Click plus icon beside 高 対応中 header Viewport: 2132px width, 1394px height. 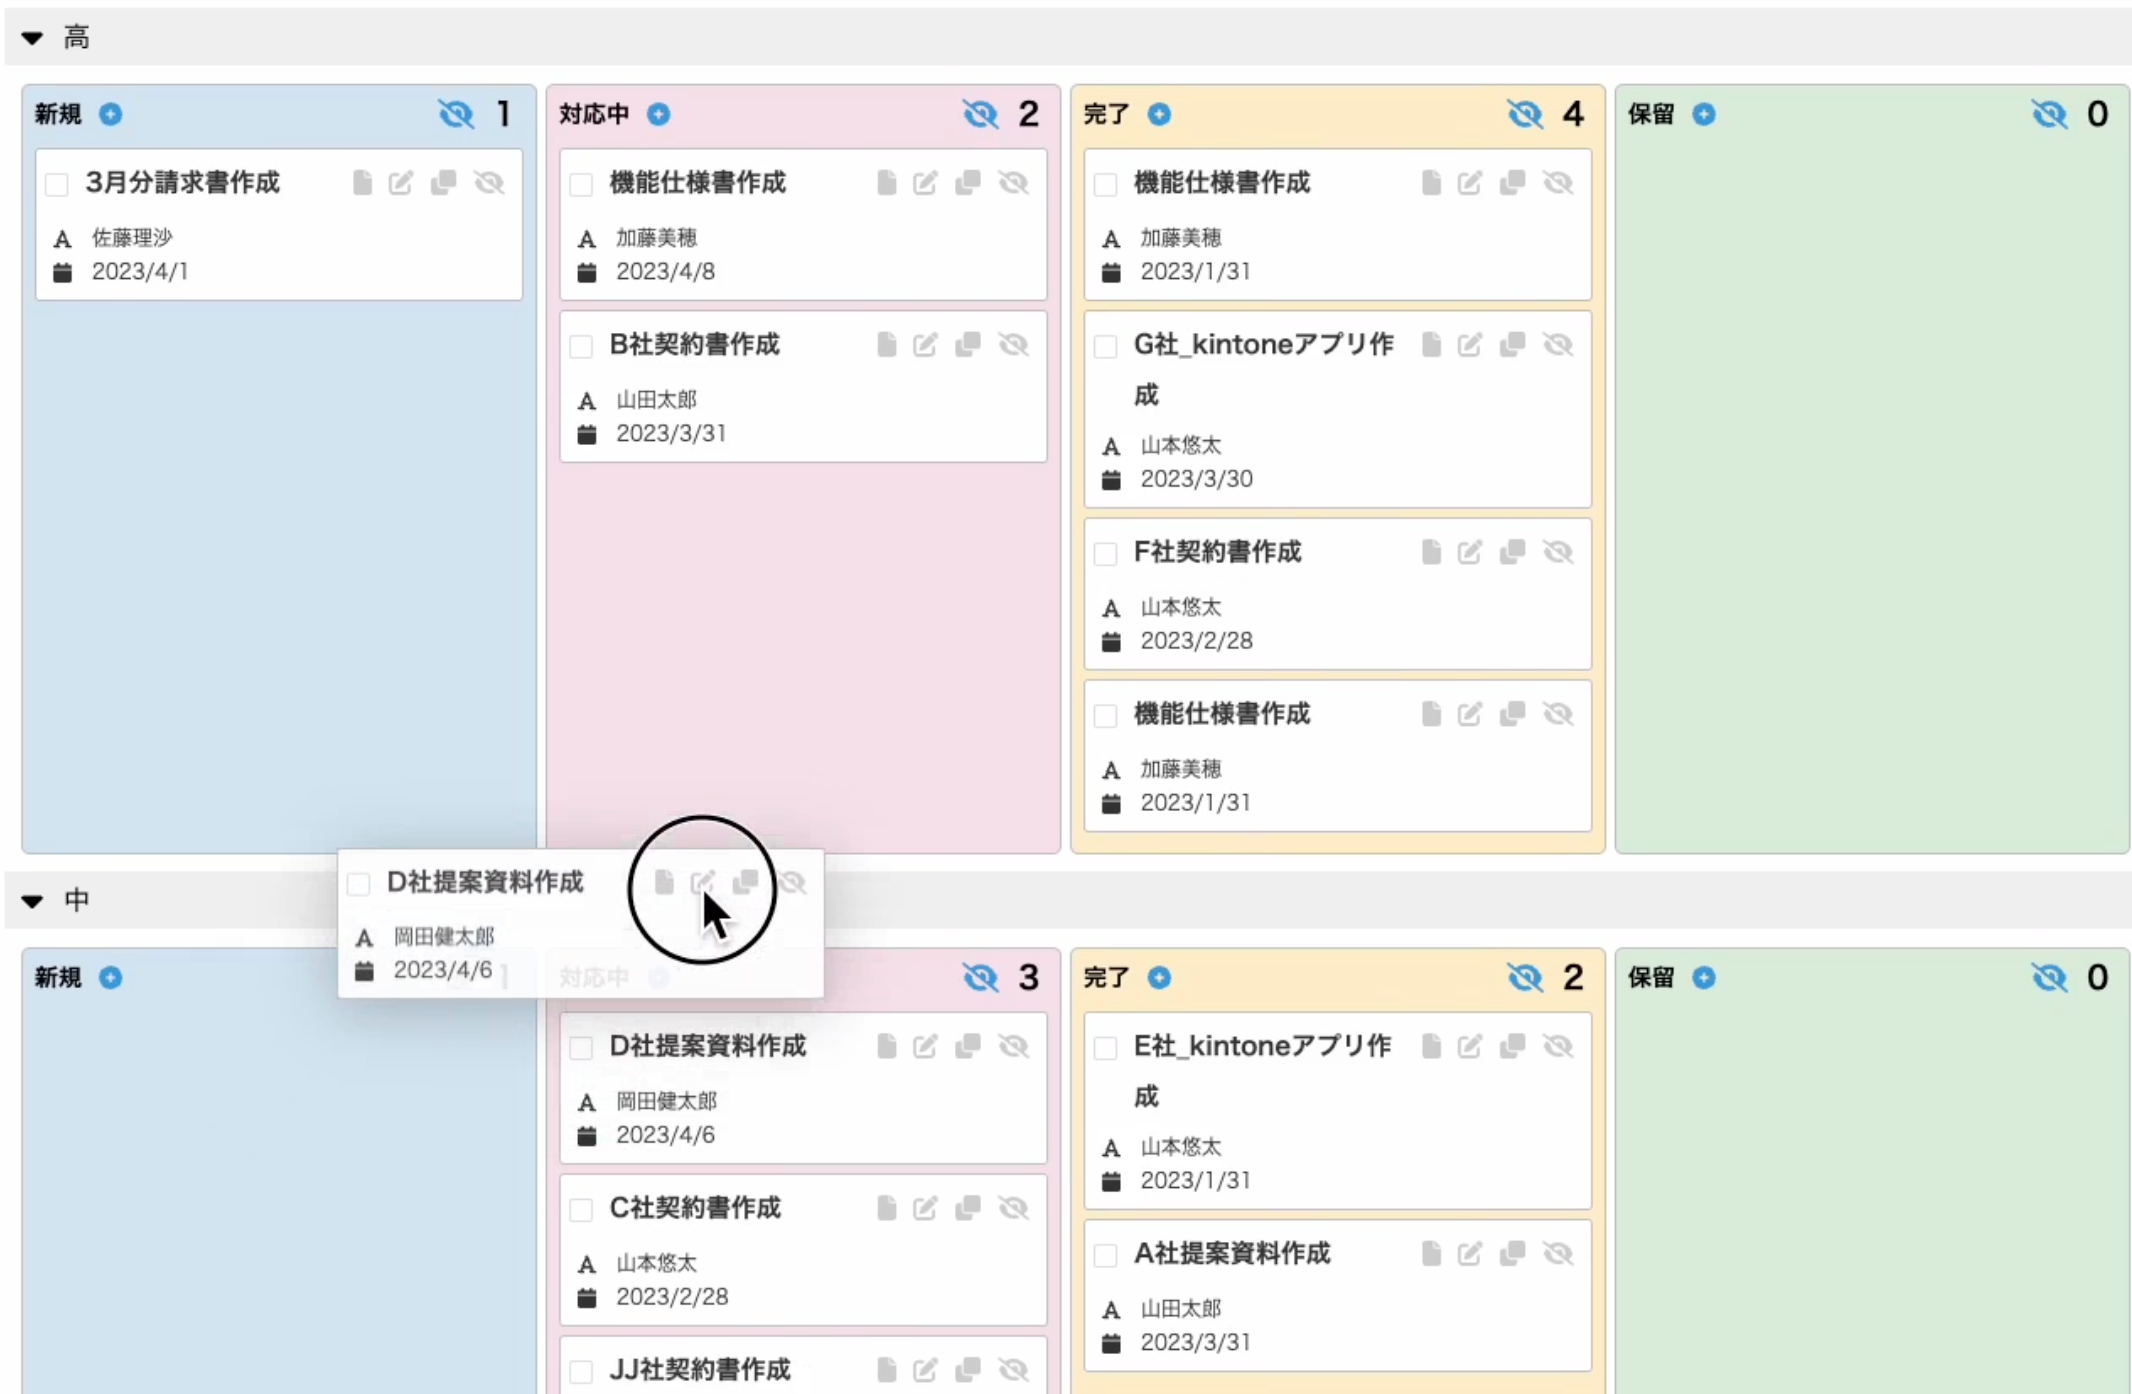tap(658, 114)
